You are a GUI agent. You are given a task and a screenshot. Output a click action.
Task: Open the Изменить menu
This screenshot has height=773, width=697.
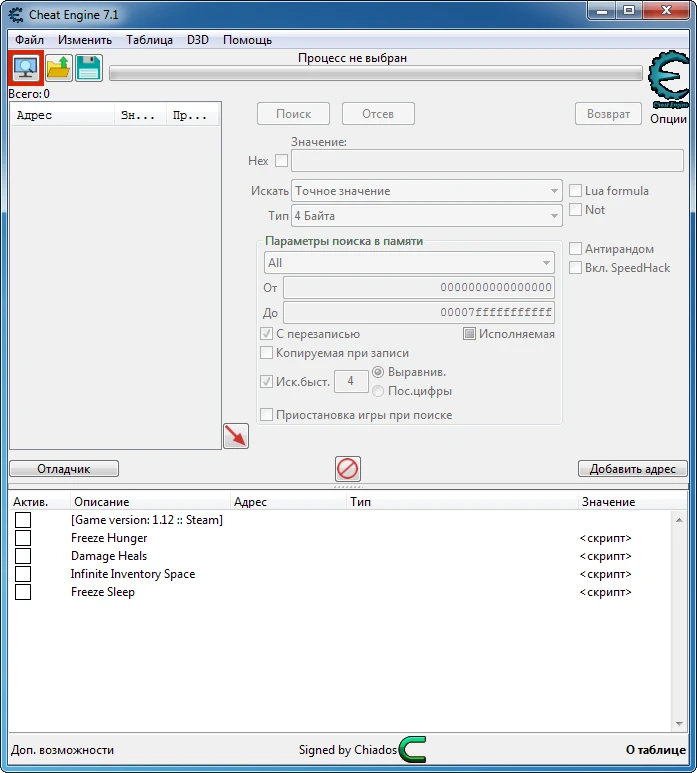(x=85, y=40)
